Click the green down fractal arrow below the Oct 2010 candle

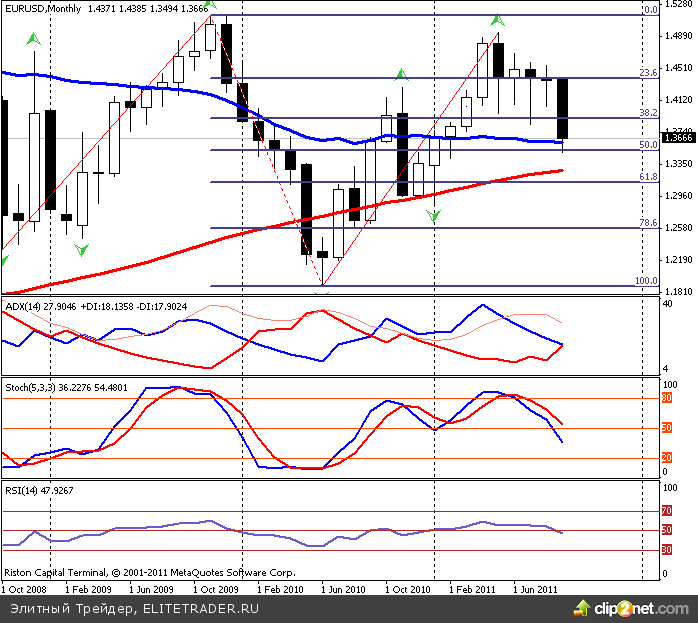[433, 215]
